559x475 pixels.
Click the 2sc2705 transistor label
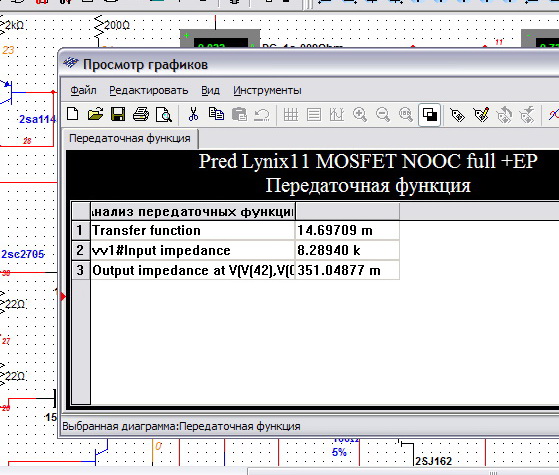point(23,254)
